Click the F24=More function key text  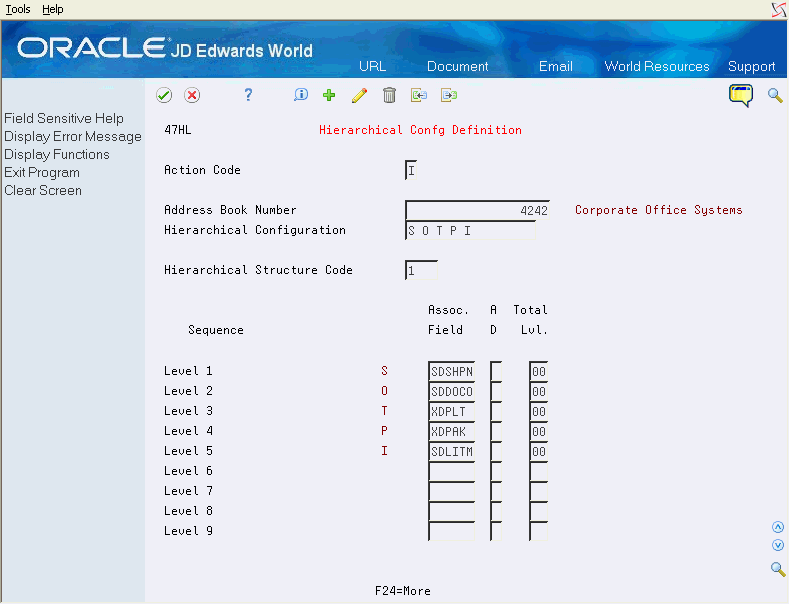pyautogui.click(x=403, y=591)
